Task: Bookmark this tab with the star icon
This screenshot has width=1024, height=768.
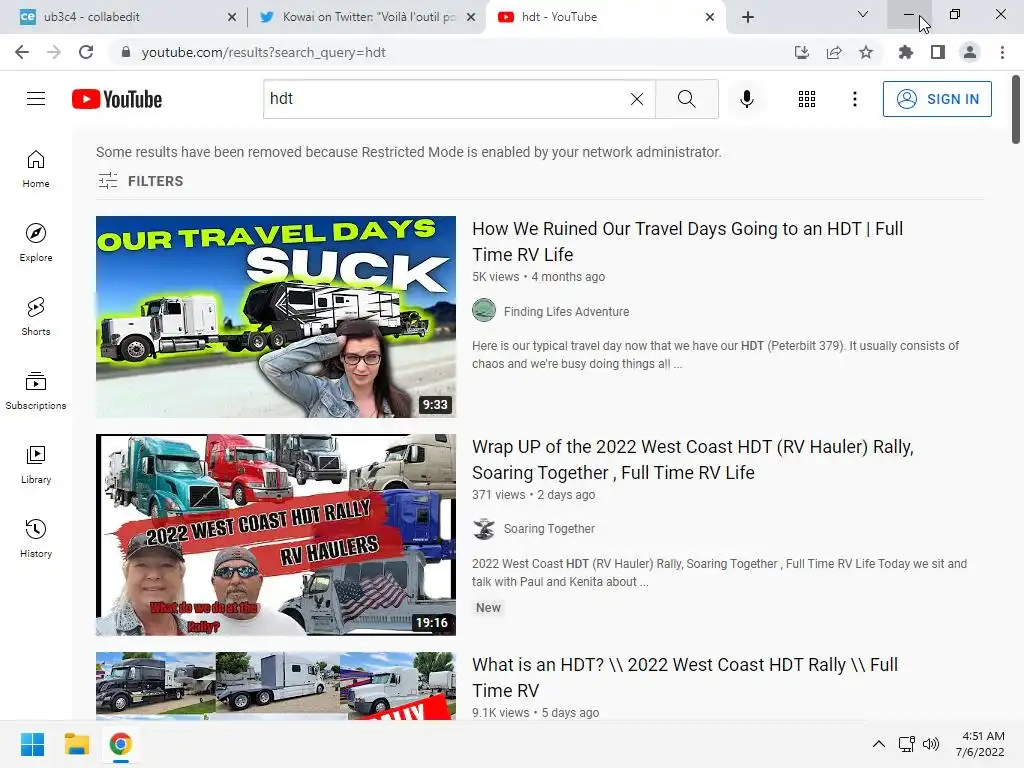Action: point(866,52)
